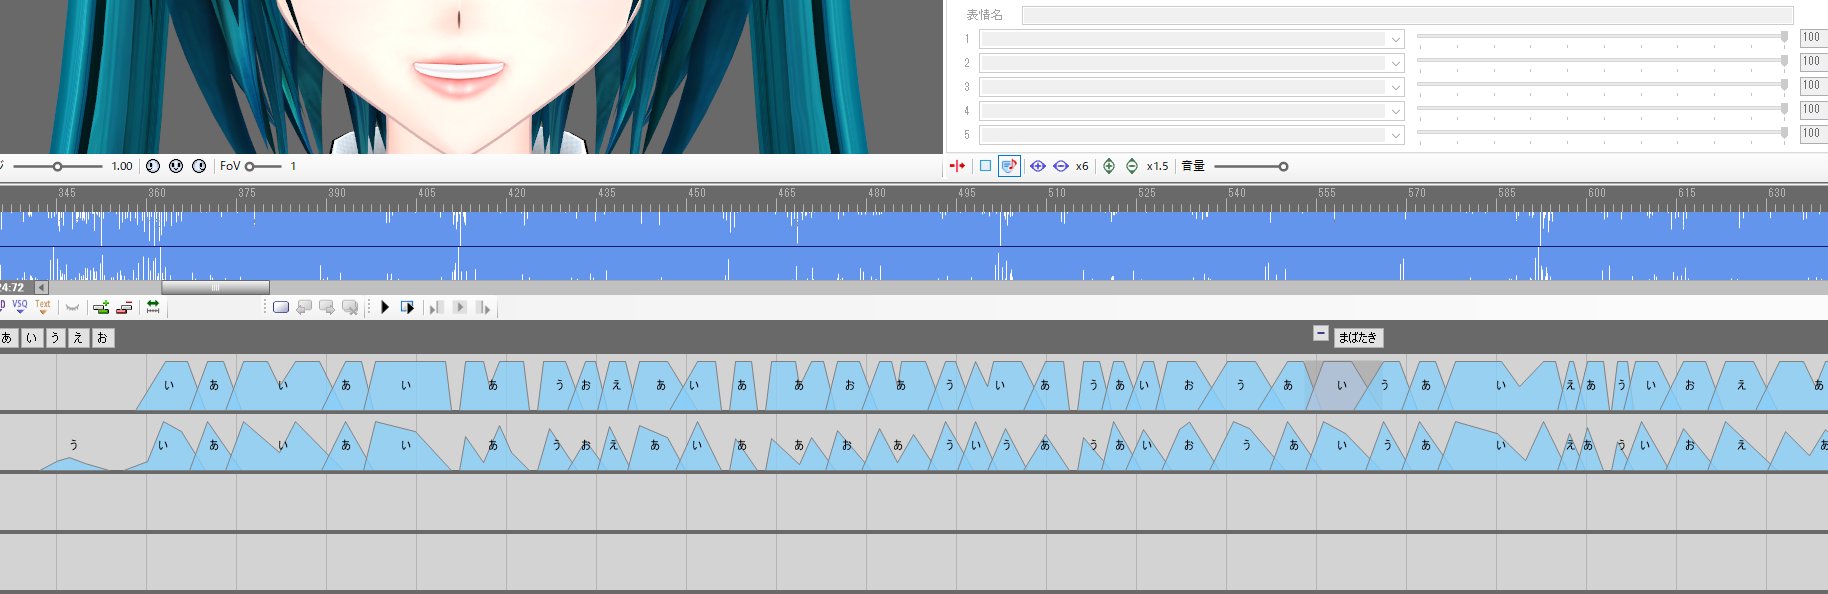Image resolution: width=1828 pixels, height=594 pixels.
Task: Click the bubble with left arrow icon
Action: [304, 307]
